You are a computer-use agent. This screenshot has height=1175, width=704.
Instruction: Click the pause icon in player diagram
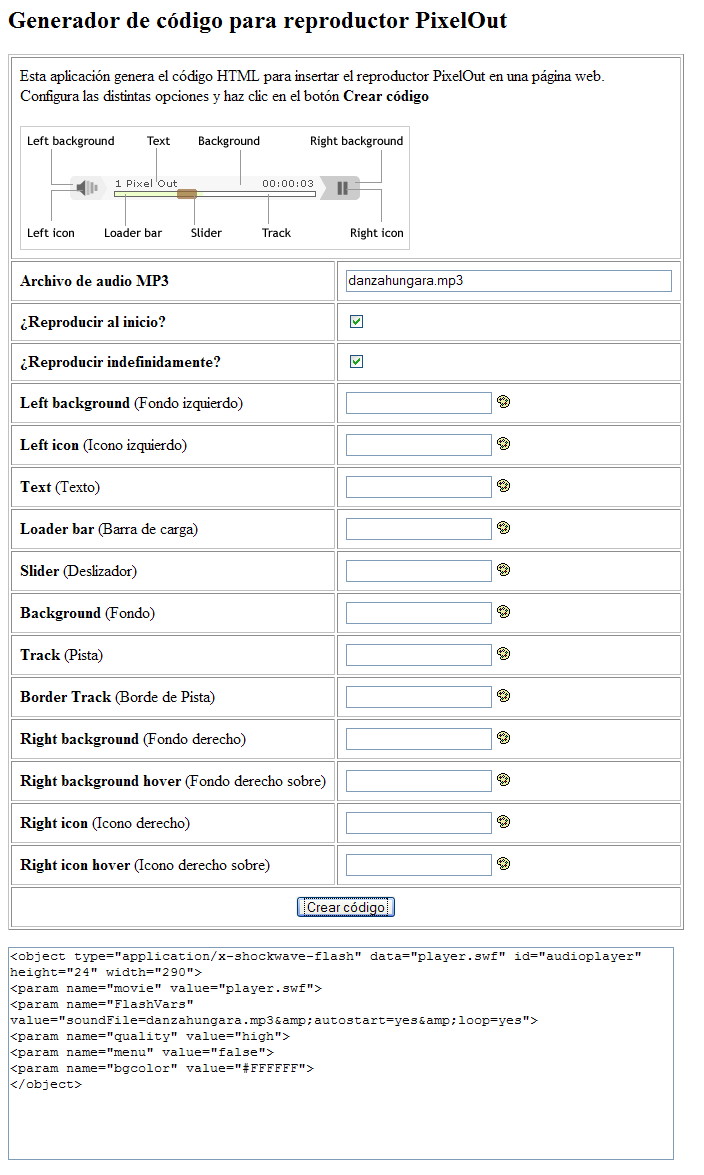click(343, 188)
